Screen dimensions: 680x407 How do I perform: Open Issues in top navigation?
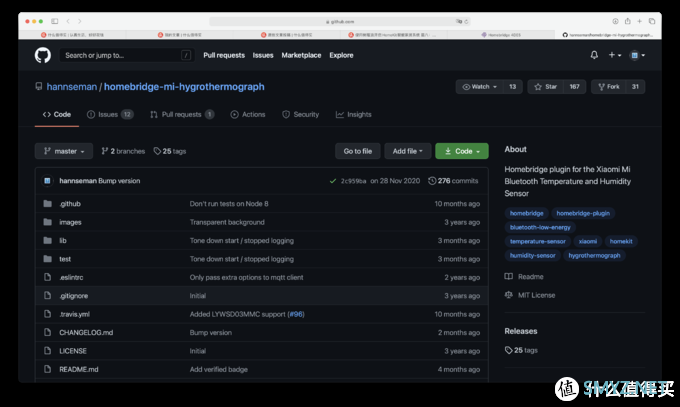tap(263, 55)
